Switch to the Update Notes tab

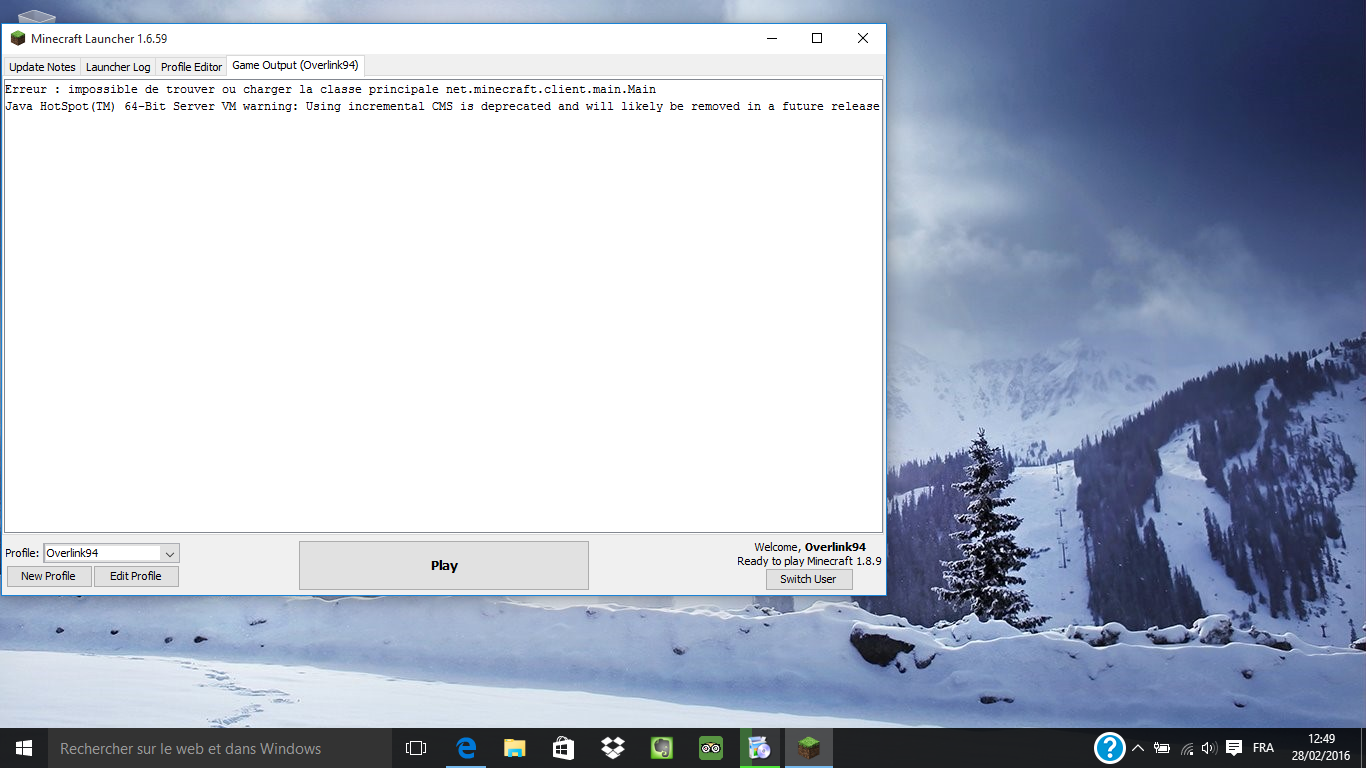click(x=42, y=67)
